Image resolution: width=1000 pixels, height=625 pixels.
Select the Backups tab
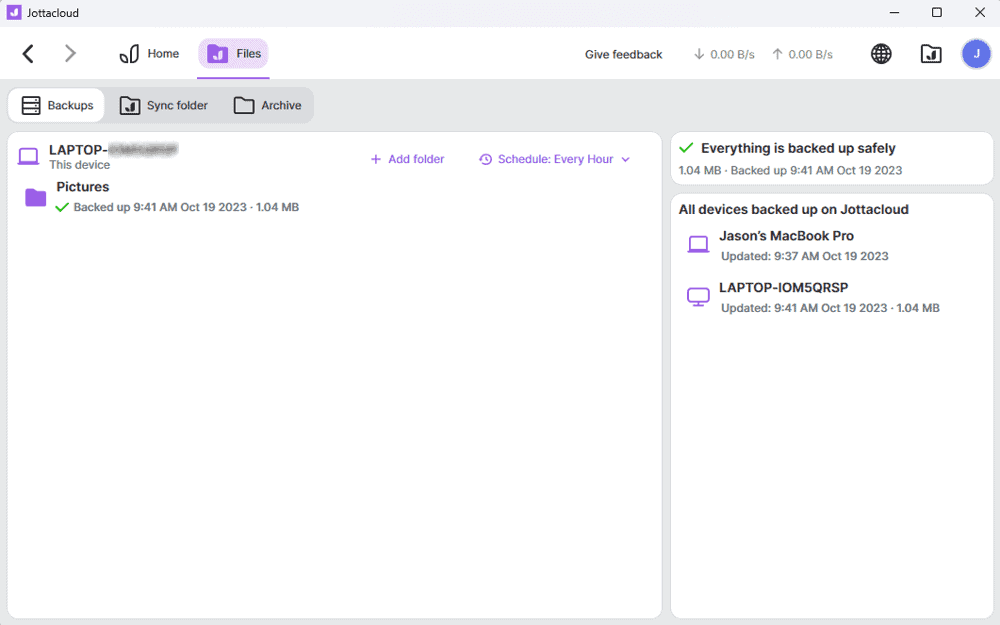pyautogui.click(x=57, y=105)
